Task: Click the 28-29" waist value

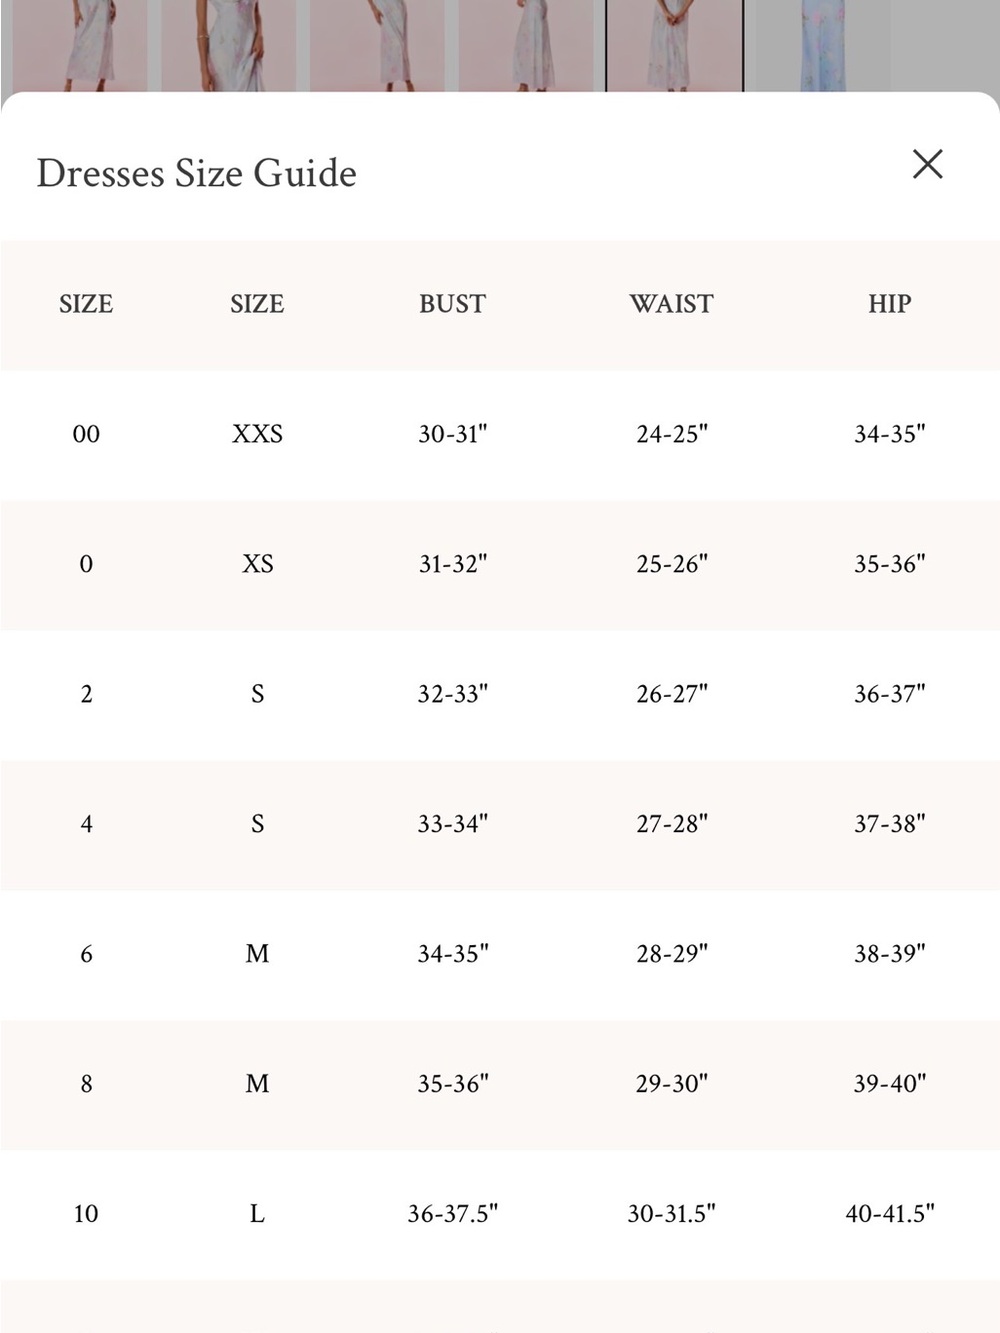Action: click(x=671, y=954)
